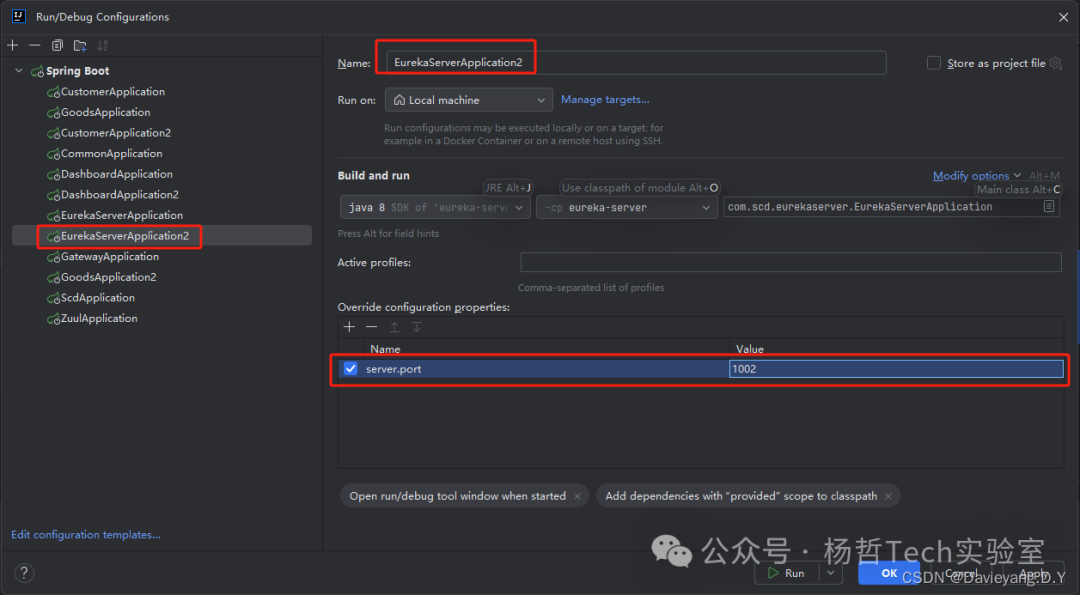Click the Copy Configuration icon
1080x595 pixels.
tap(57, 45)
